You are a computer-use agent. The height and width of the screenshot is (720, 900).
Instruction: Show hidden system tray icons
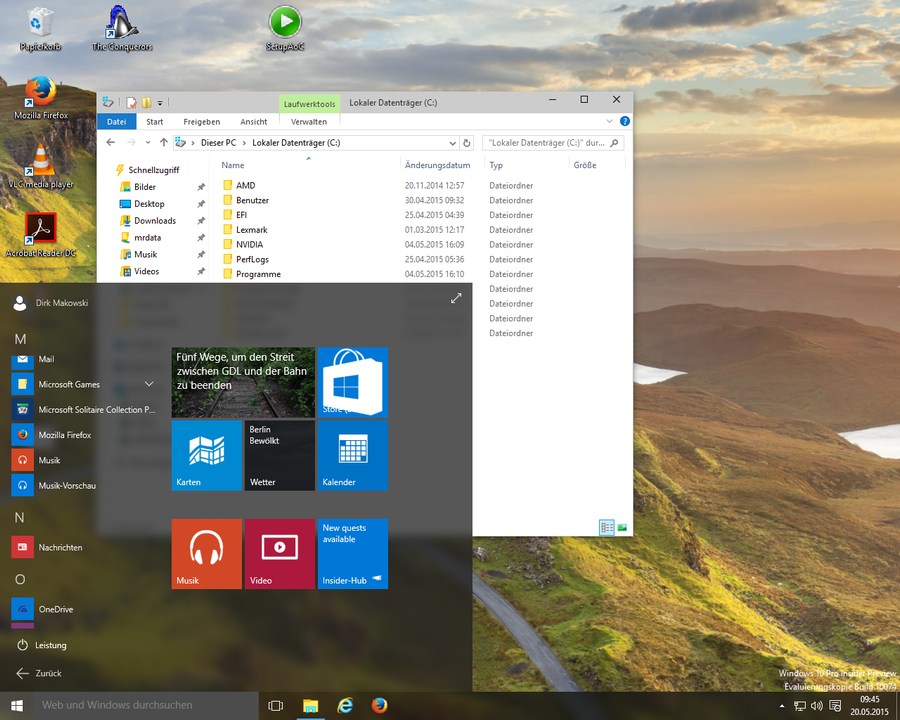(x=781, y=706)
